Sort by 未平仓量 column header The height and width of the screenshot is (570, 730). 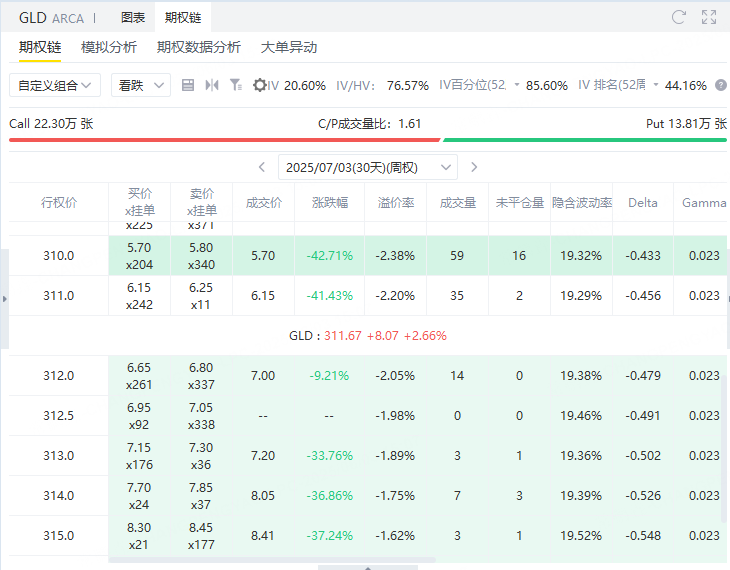tap(520, 203)
